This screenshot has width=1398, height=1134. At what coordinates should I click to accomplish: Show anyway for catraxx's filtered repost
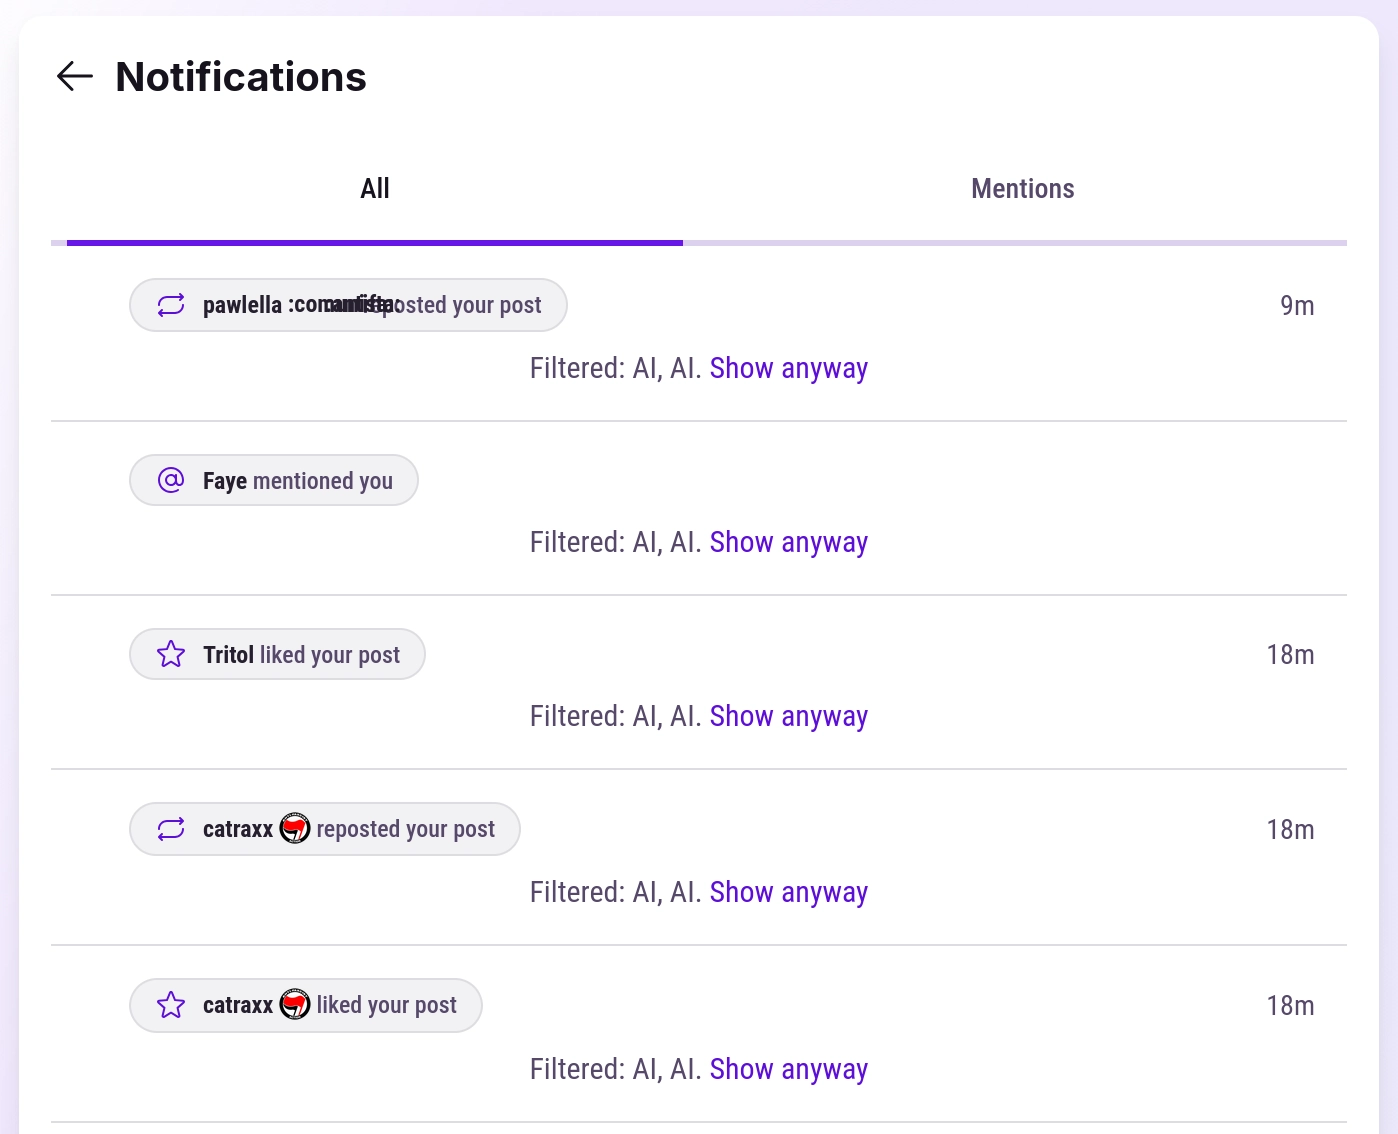tap(788, 891)
